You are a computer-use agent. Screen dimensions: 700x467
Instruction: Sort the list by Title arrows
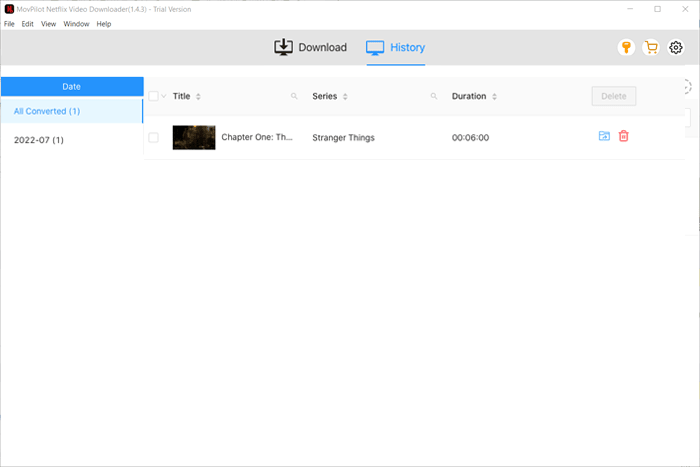click(x=198, y=96)
